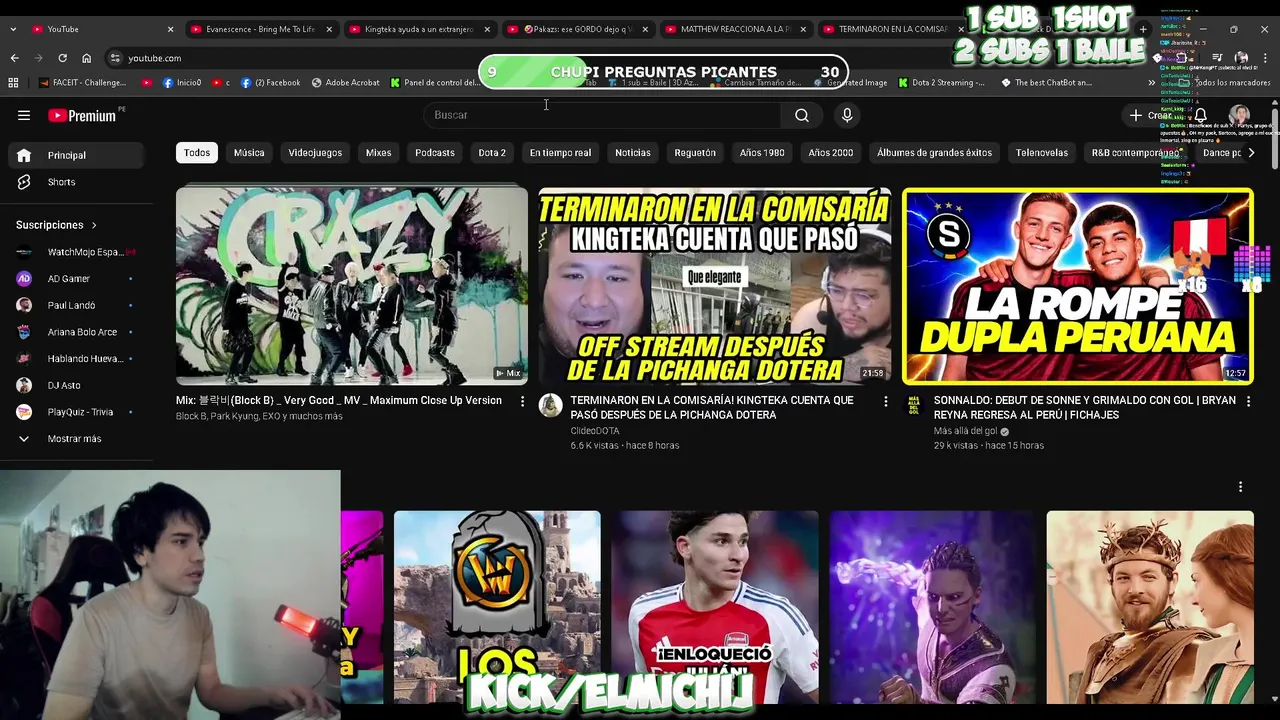Open the Warcraft tombstone Short thumbnail
The image size is (1280, 720).
(497, 608)
